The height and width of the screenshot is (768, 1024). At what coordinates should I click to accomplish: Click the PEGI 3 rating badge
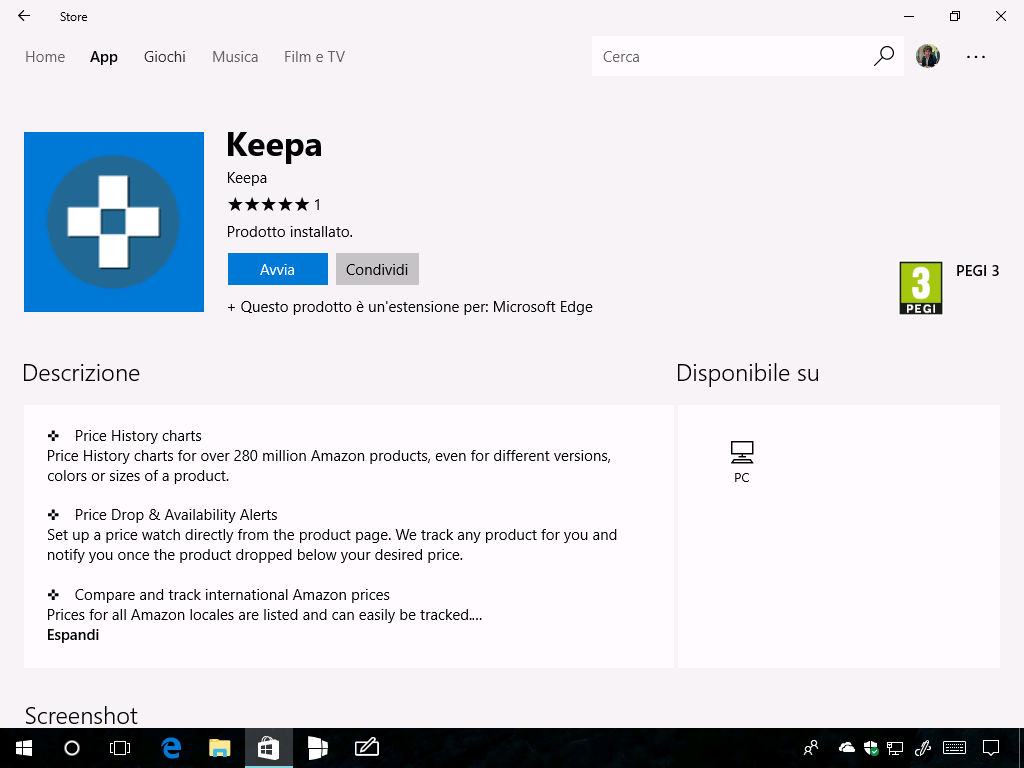pos(921,288)
